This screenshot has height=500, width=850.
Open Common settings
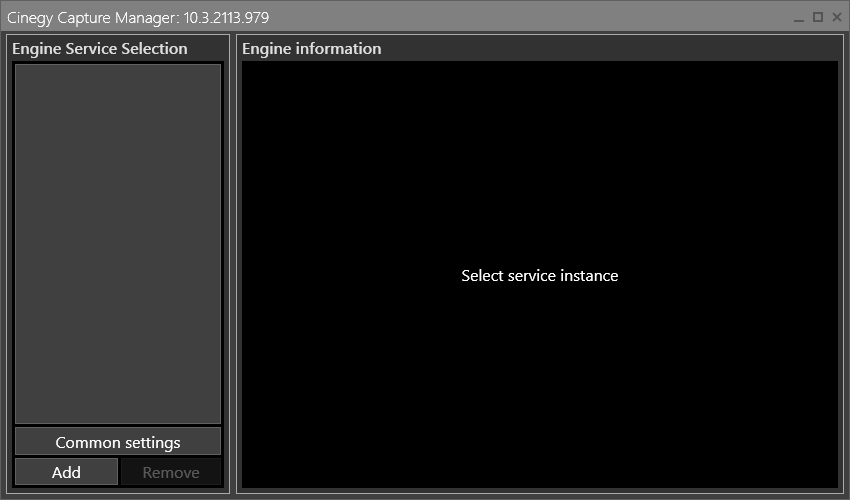coord(118,441)
